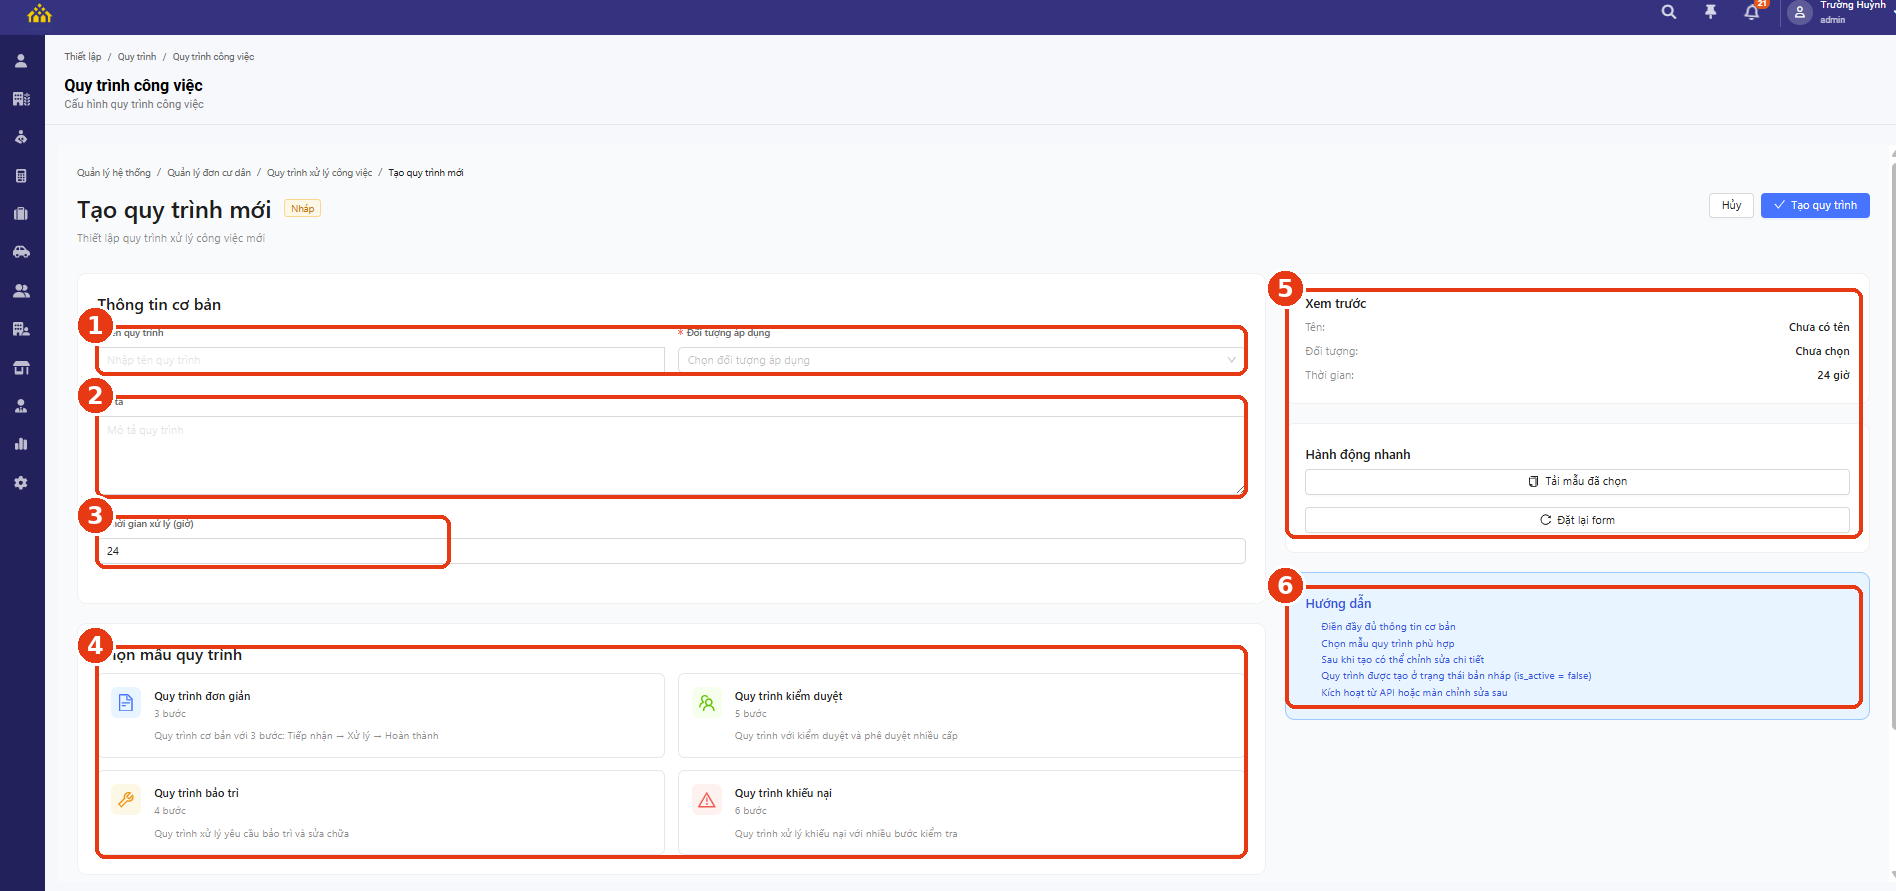Open the car sidebar icon
1896x891 pixels.
21,252
